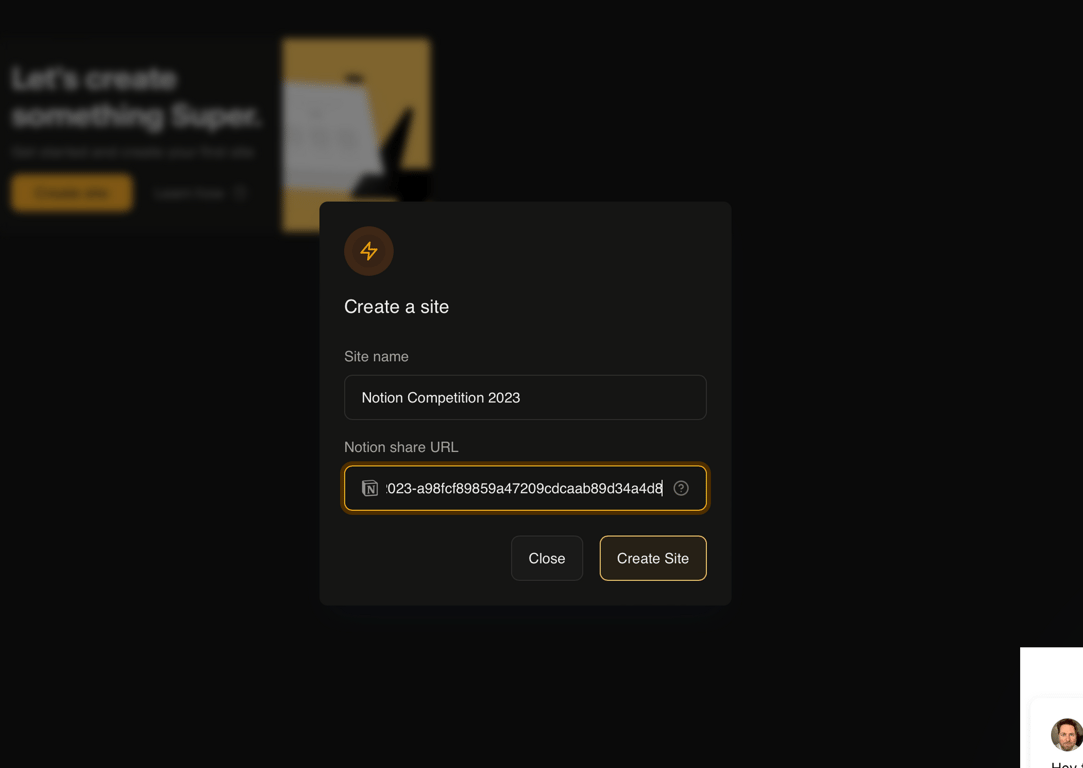Viewport: 1083px width, 768px height.
Task: Click the Create Site button
Action: pyautogui.click(x=653, y=558)
